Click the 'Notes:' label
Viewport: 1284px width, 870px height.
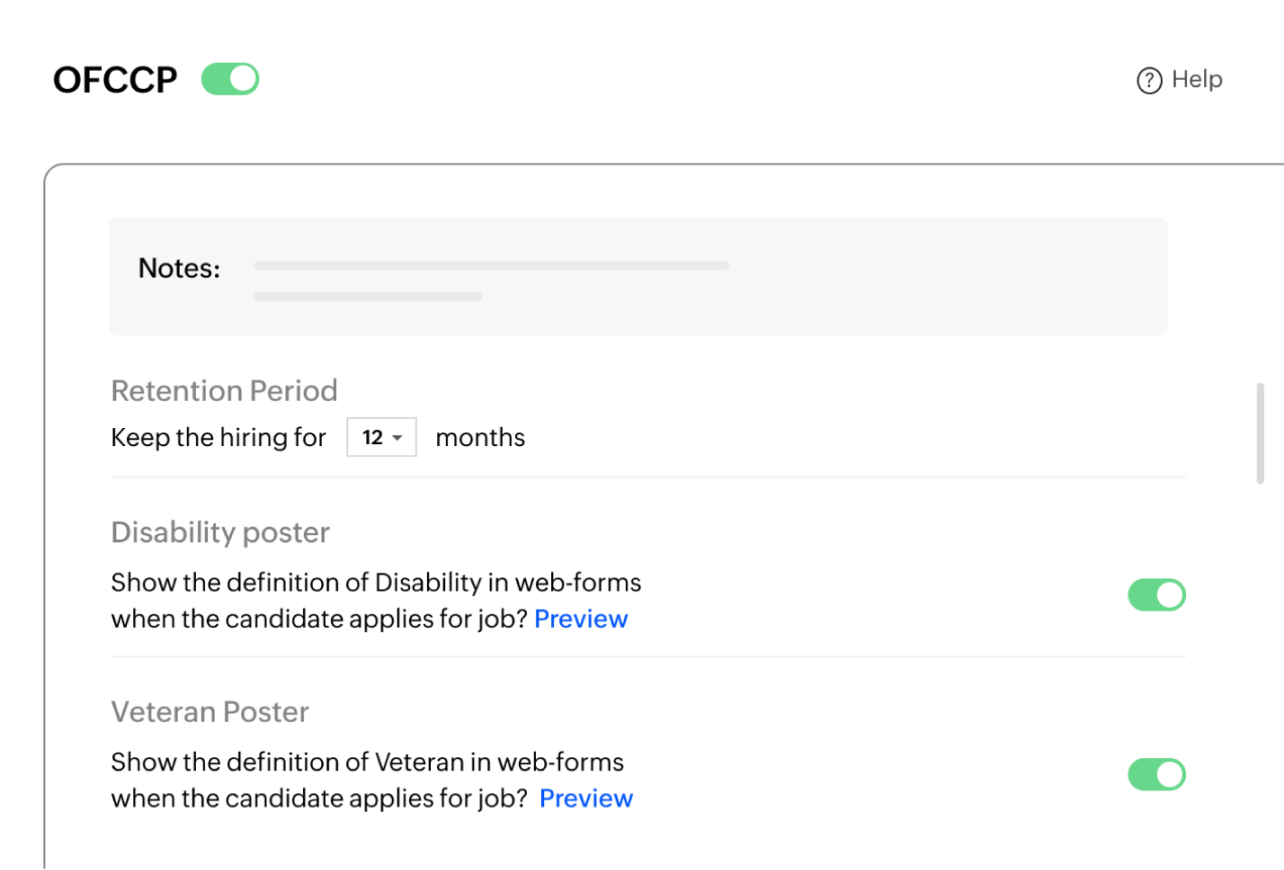point(179,269)
